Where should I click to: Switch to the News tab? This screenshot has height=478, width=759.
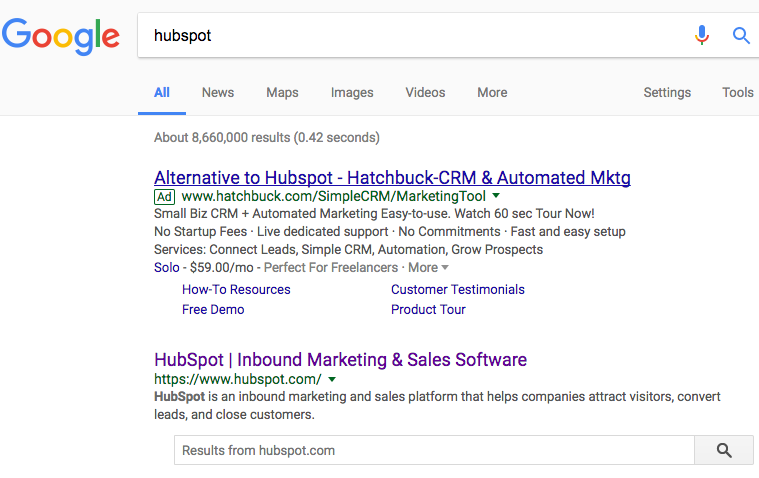[218, 93]
